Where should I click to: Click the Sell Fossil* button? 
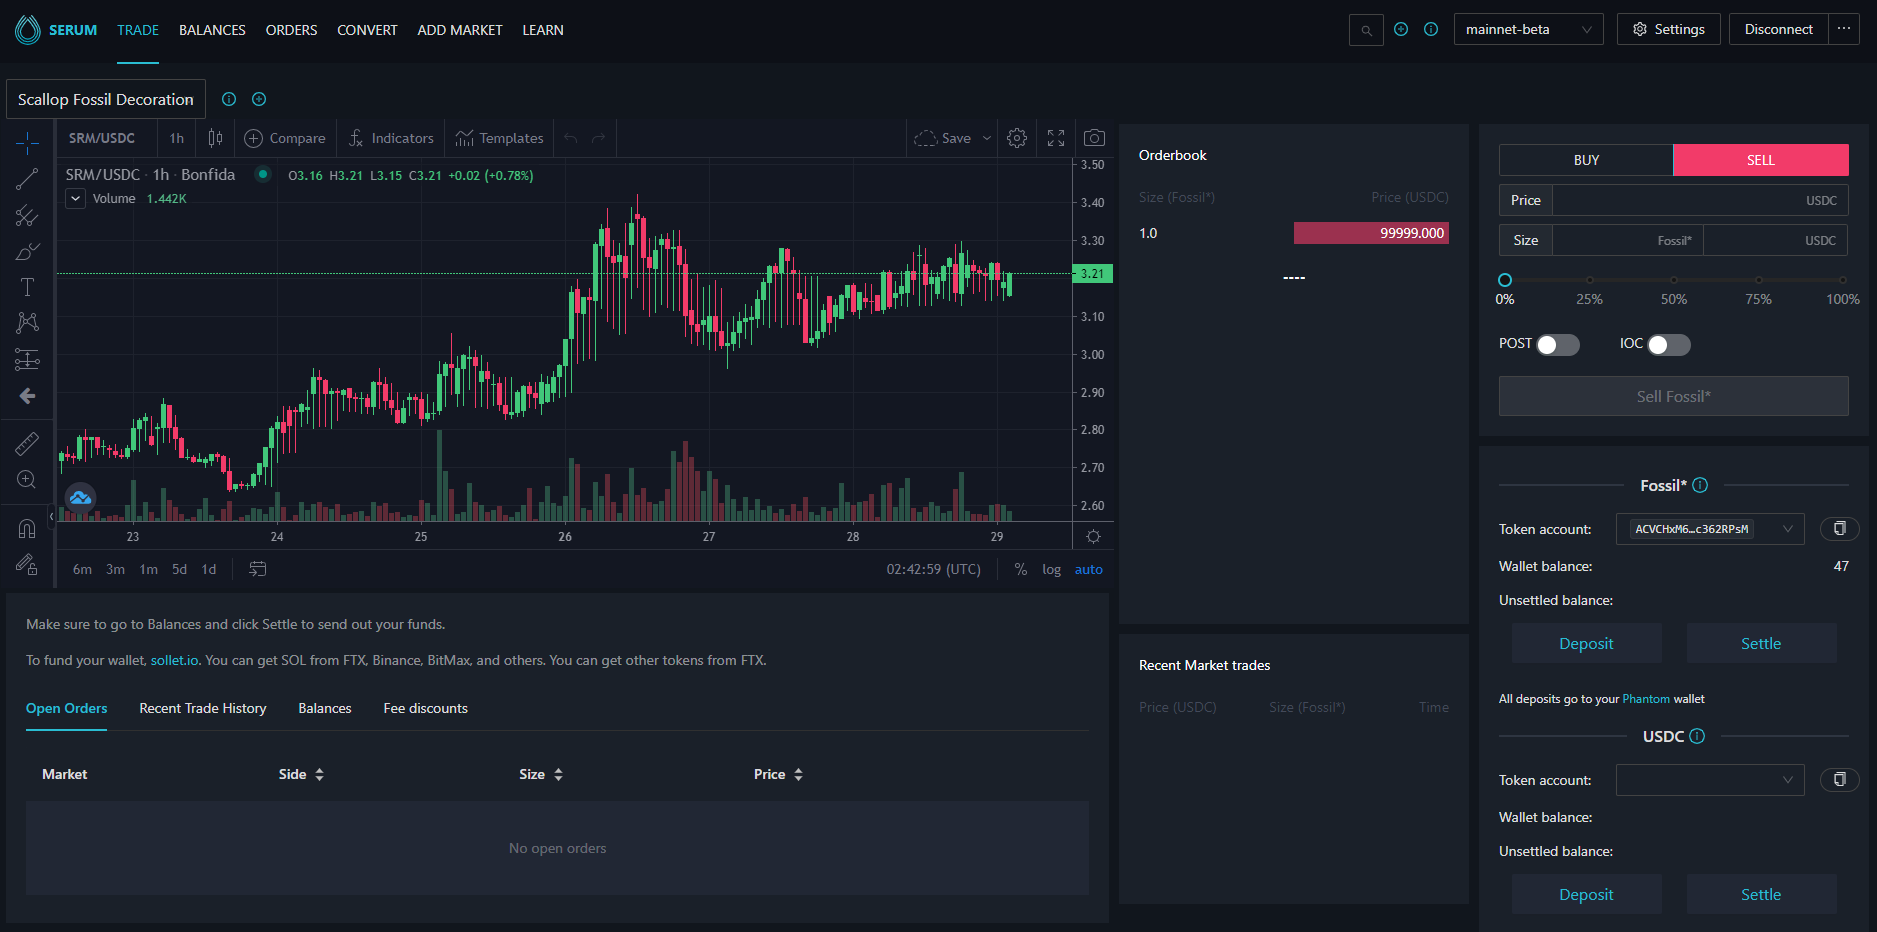click(x=1673, y=396)
